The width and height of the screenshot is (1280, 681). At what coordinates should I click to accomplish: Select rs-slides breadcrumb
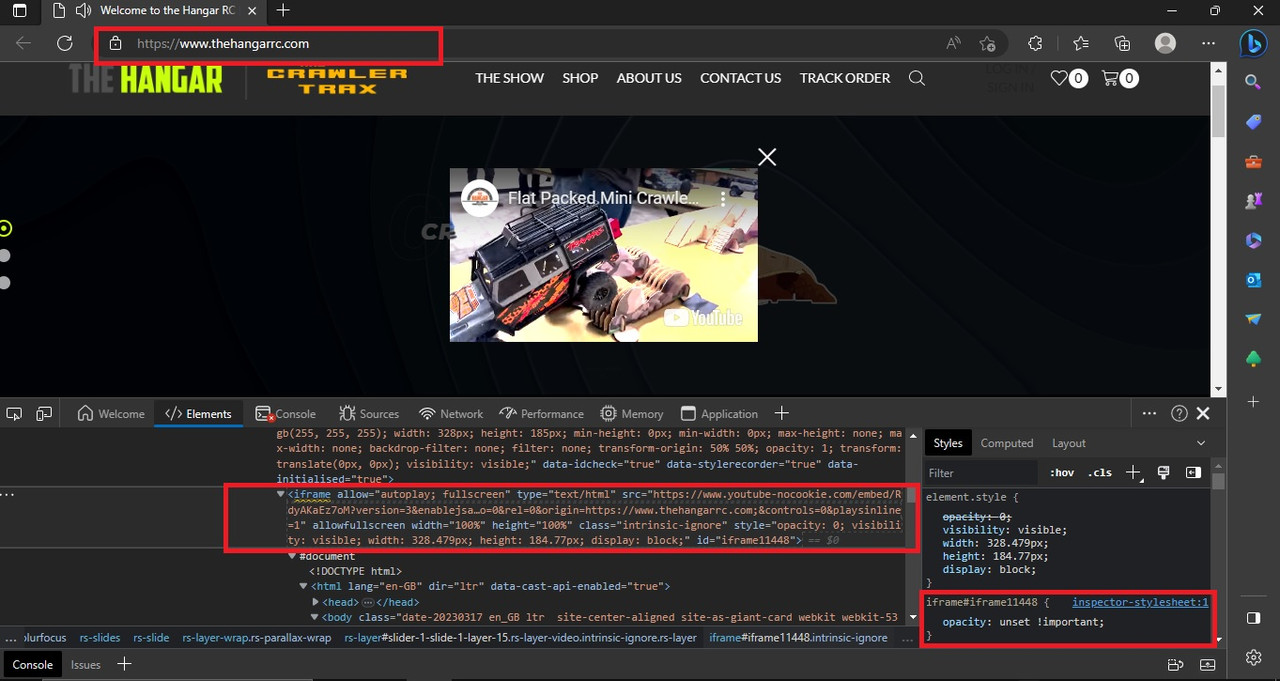click(99, 638)
